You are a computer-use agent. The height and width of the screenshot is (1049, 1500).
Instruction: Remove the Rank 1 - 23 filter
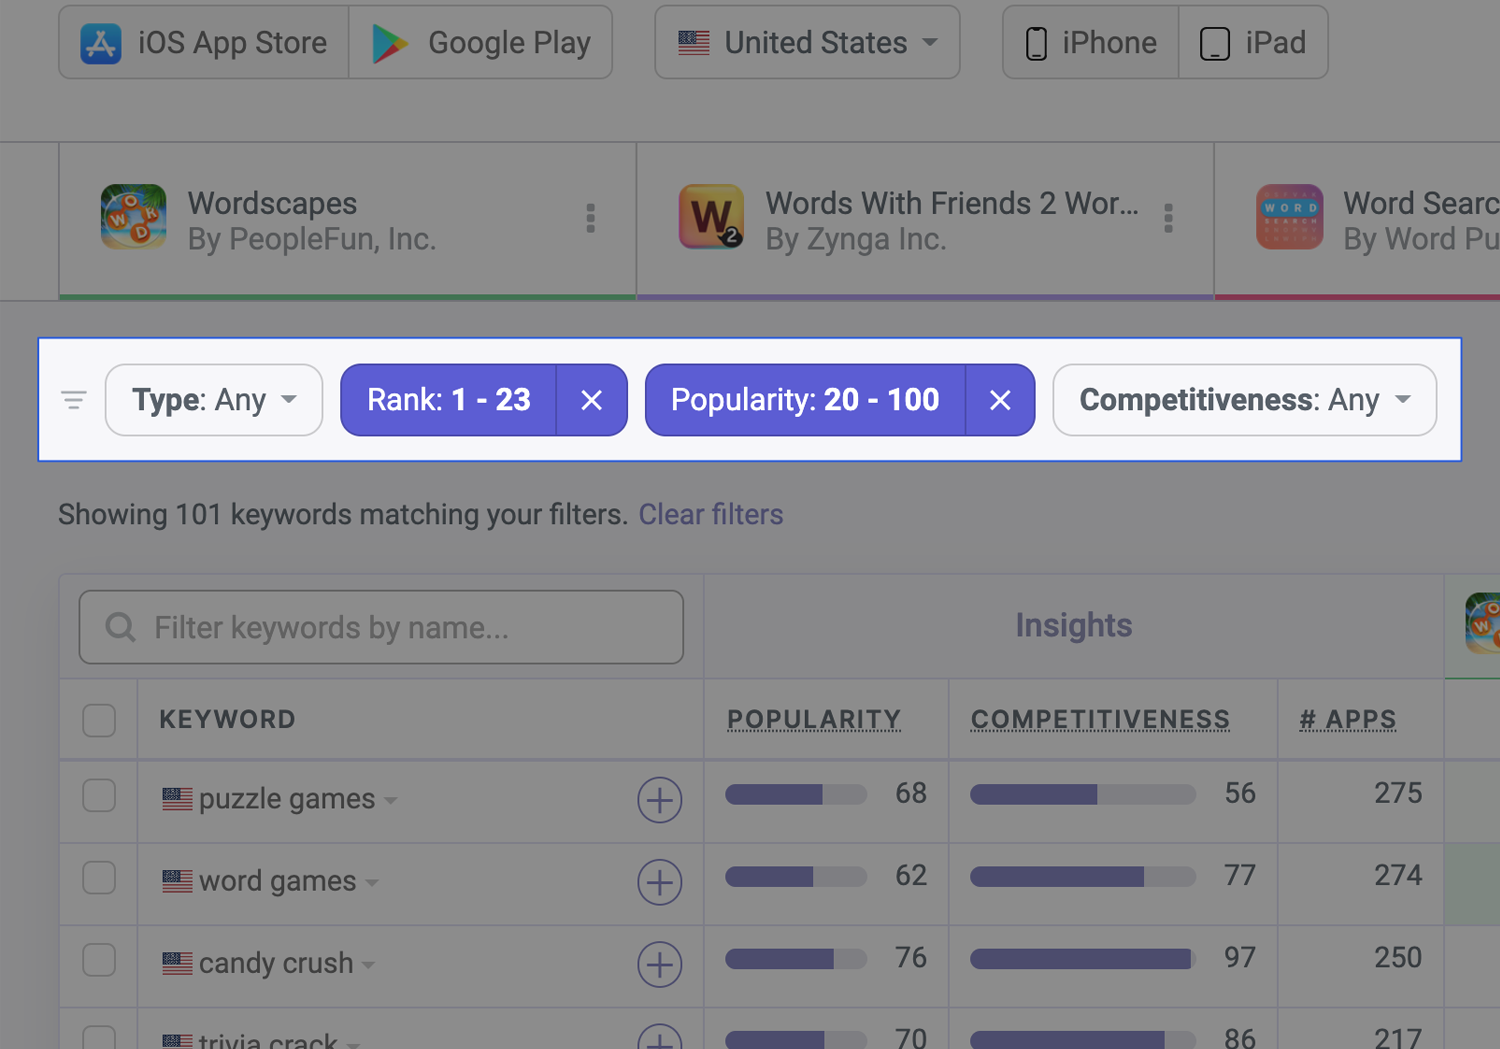[592, 400]
